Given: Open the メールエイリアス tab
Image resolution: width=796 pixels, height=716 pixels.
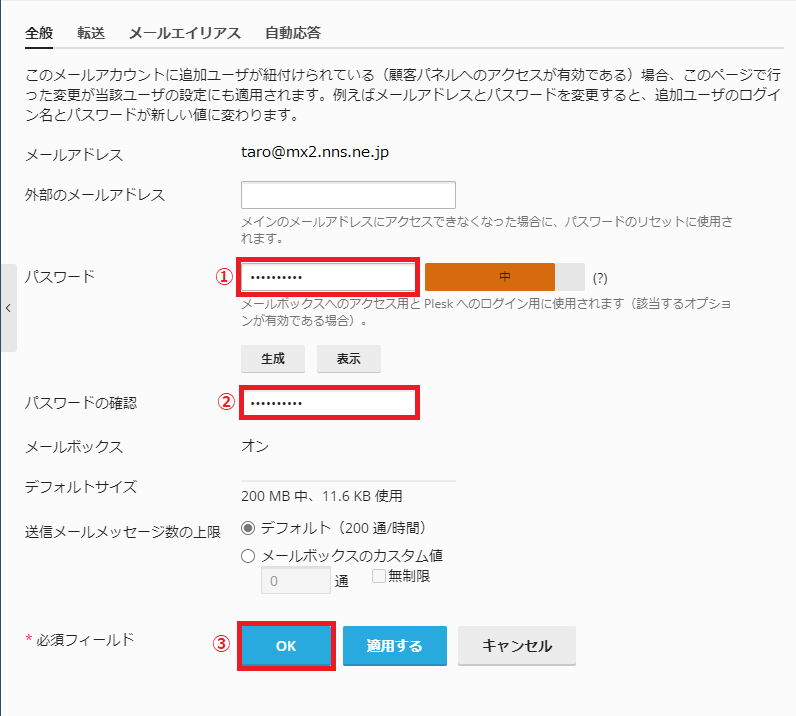Looking at the screenshot, I should [x=185, y=32].
